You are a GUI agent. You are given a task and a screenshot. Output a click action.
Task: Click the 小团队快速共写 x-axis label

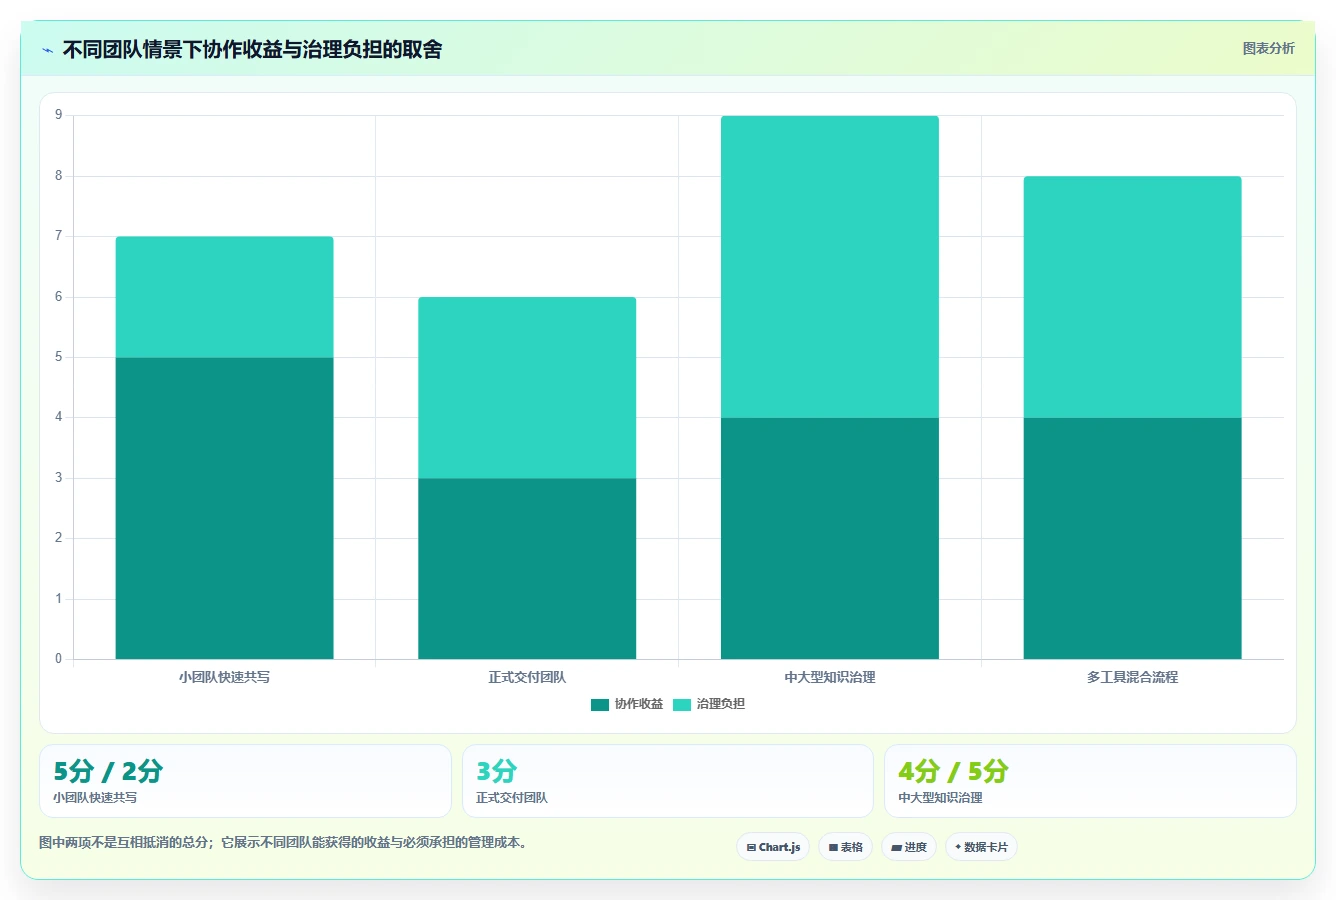click(224, 677)
